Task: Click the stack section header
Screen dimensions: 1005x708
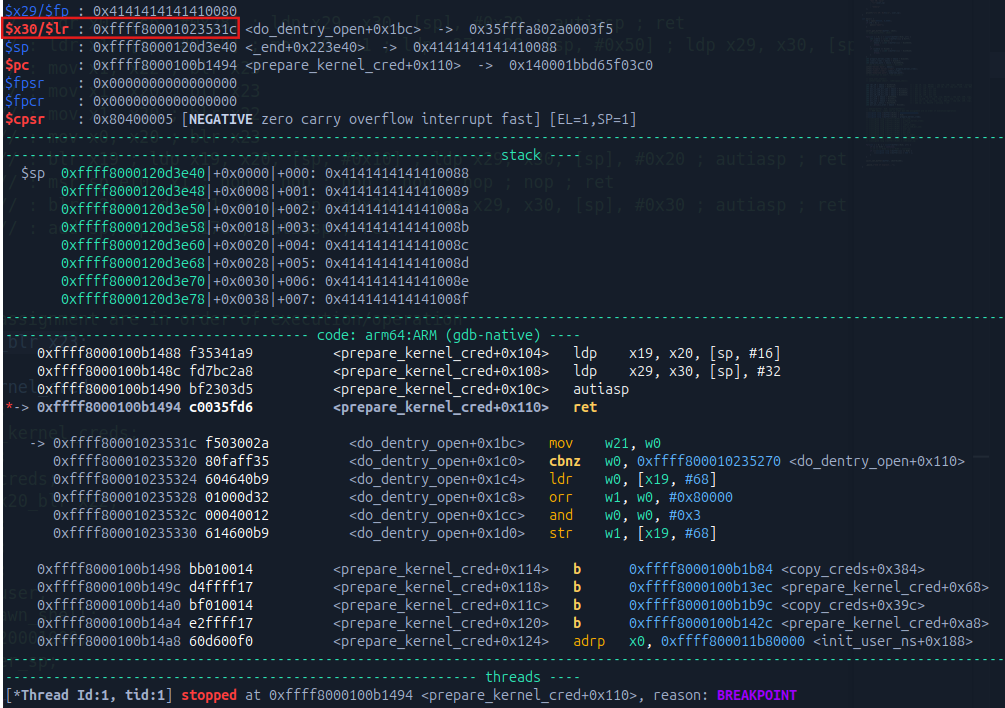Action: click(x=519, y=155)
